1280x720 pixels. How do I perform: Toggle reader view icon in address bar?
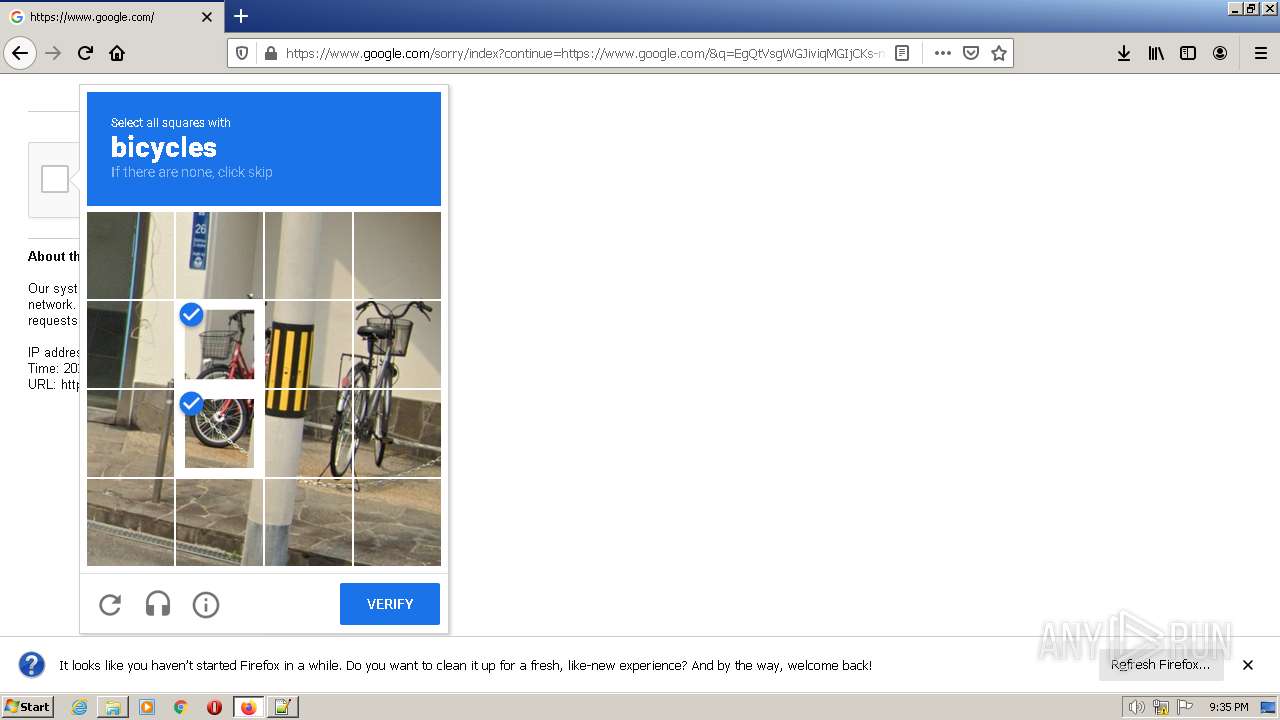902,53
